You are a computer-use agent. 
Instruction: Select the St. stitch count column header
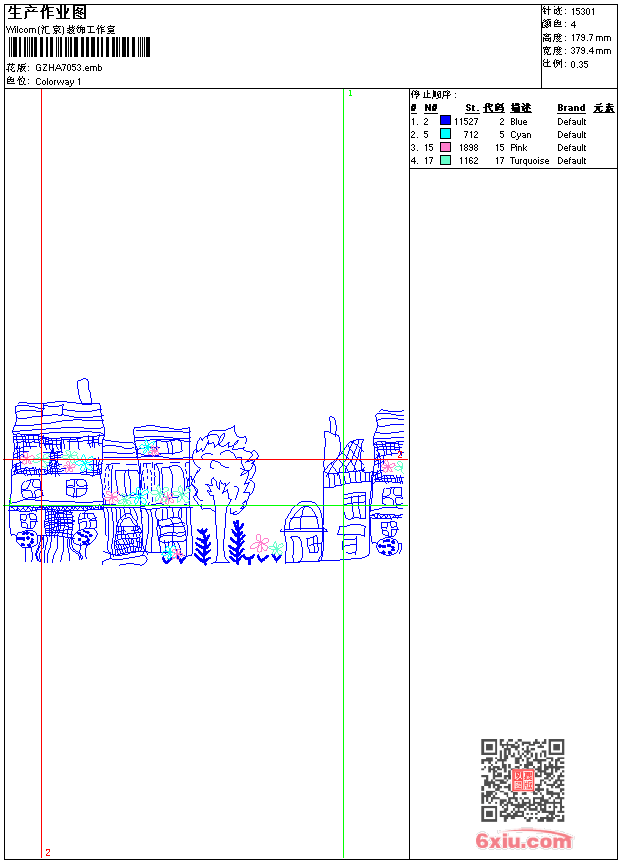472,108
